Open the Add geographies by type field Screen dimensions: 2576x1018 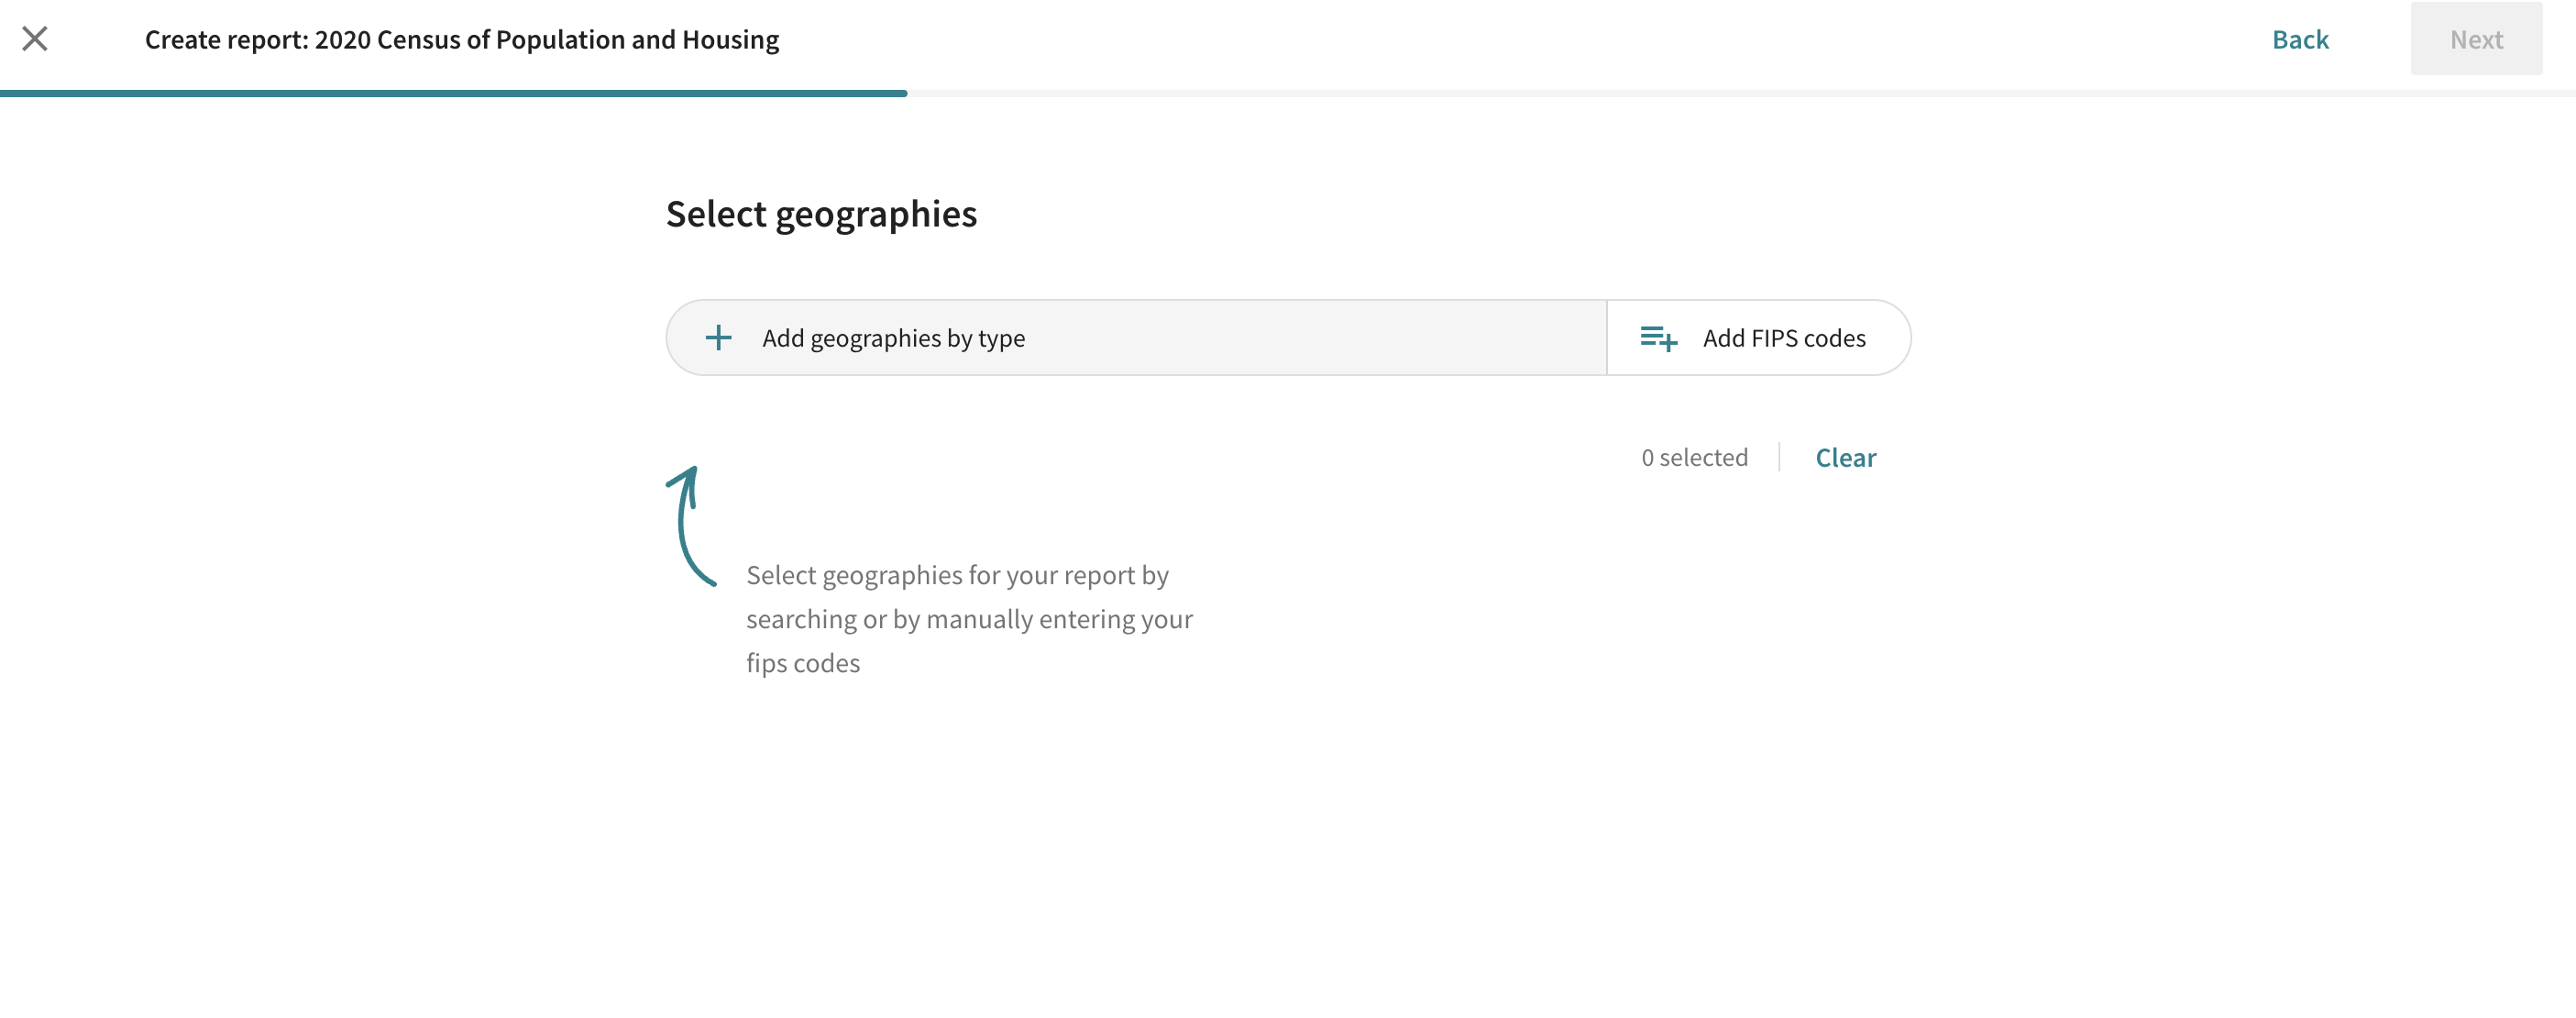[x=893, y=338]
